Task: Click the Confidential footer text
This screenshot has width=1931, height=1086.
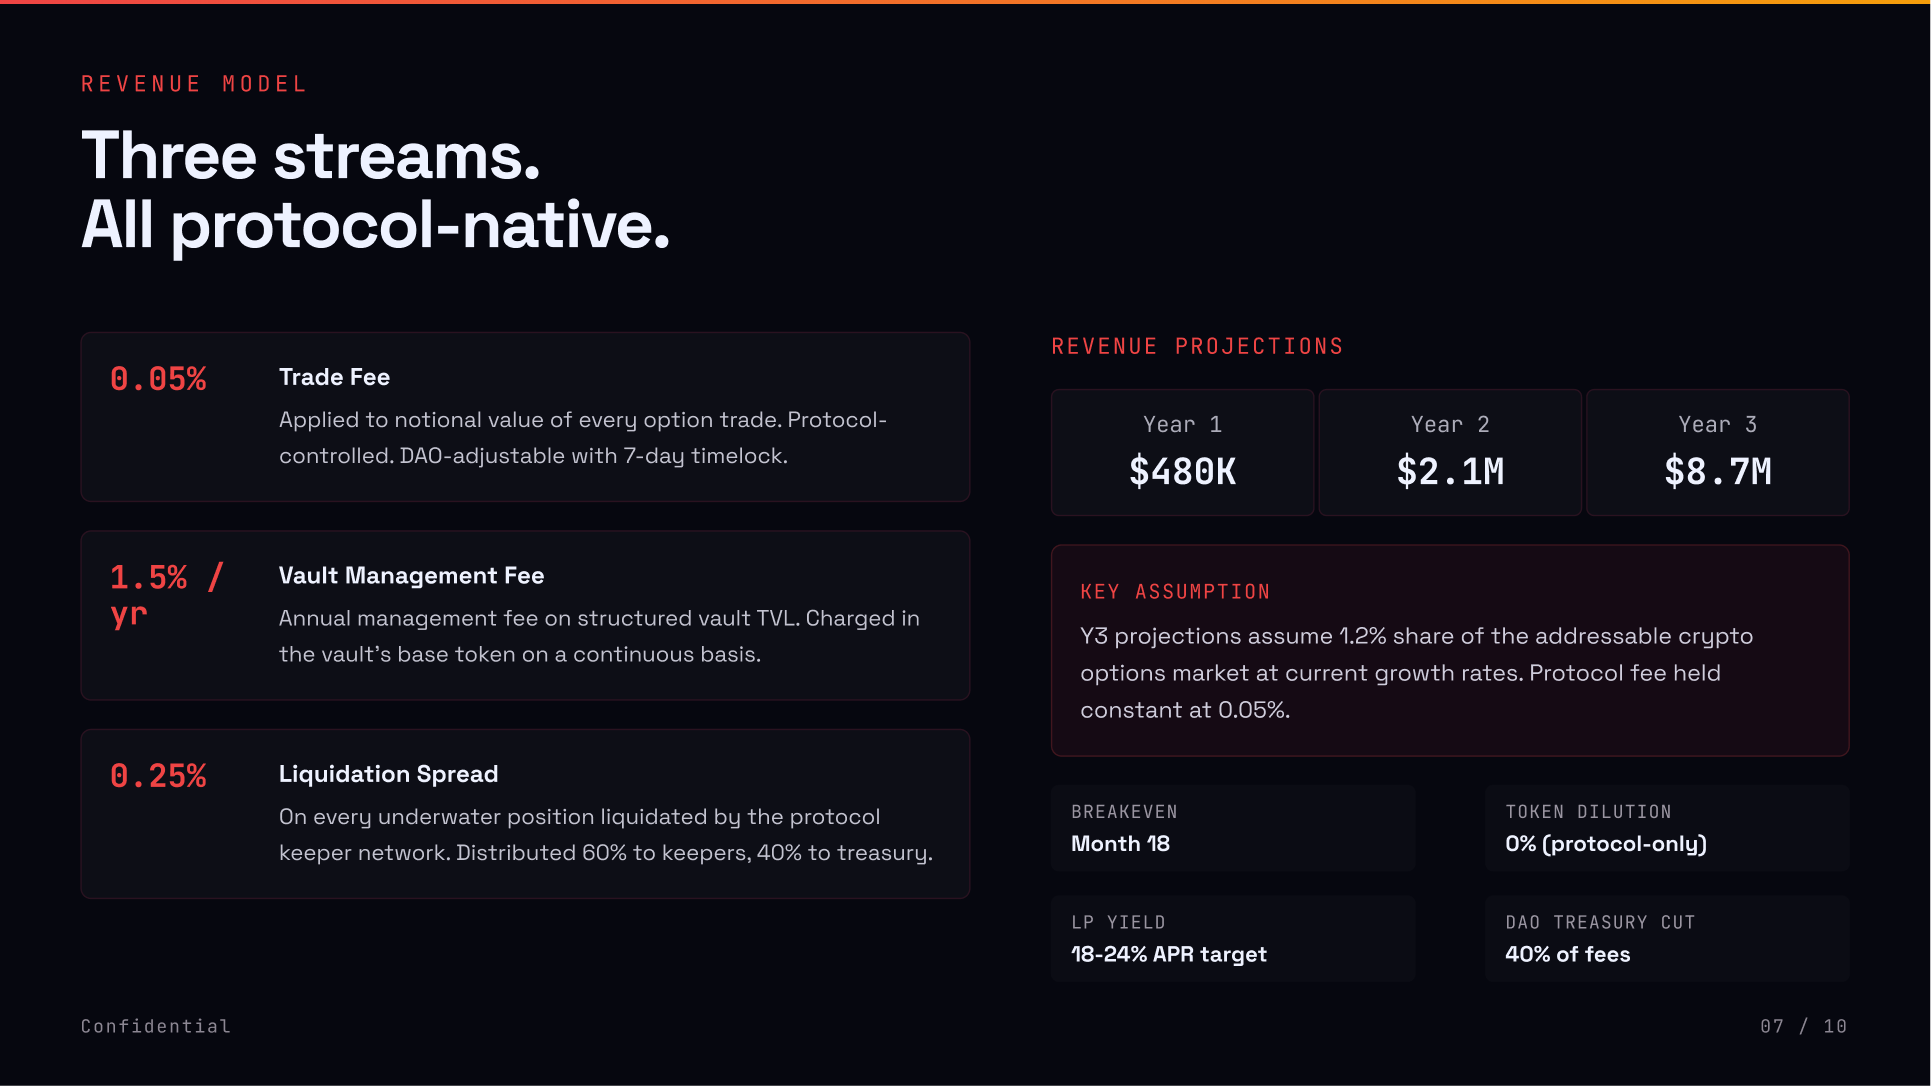Action: [156, 1026]
